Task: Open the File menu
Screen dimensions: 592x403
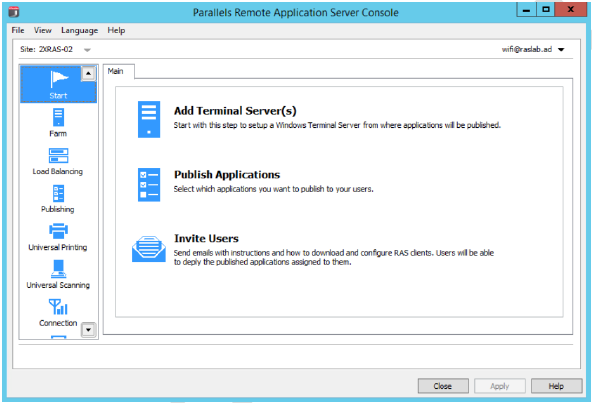Action: click(x=18, y=30)
